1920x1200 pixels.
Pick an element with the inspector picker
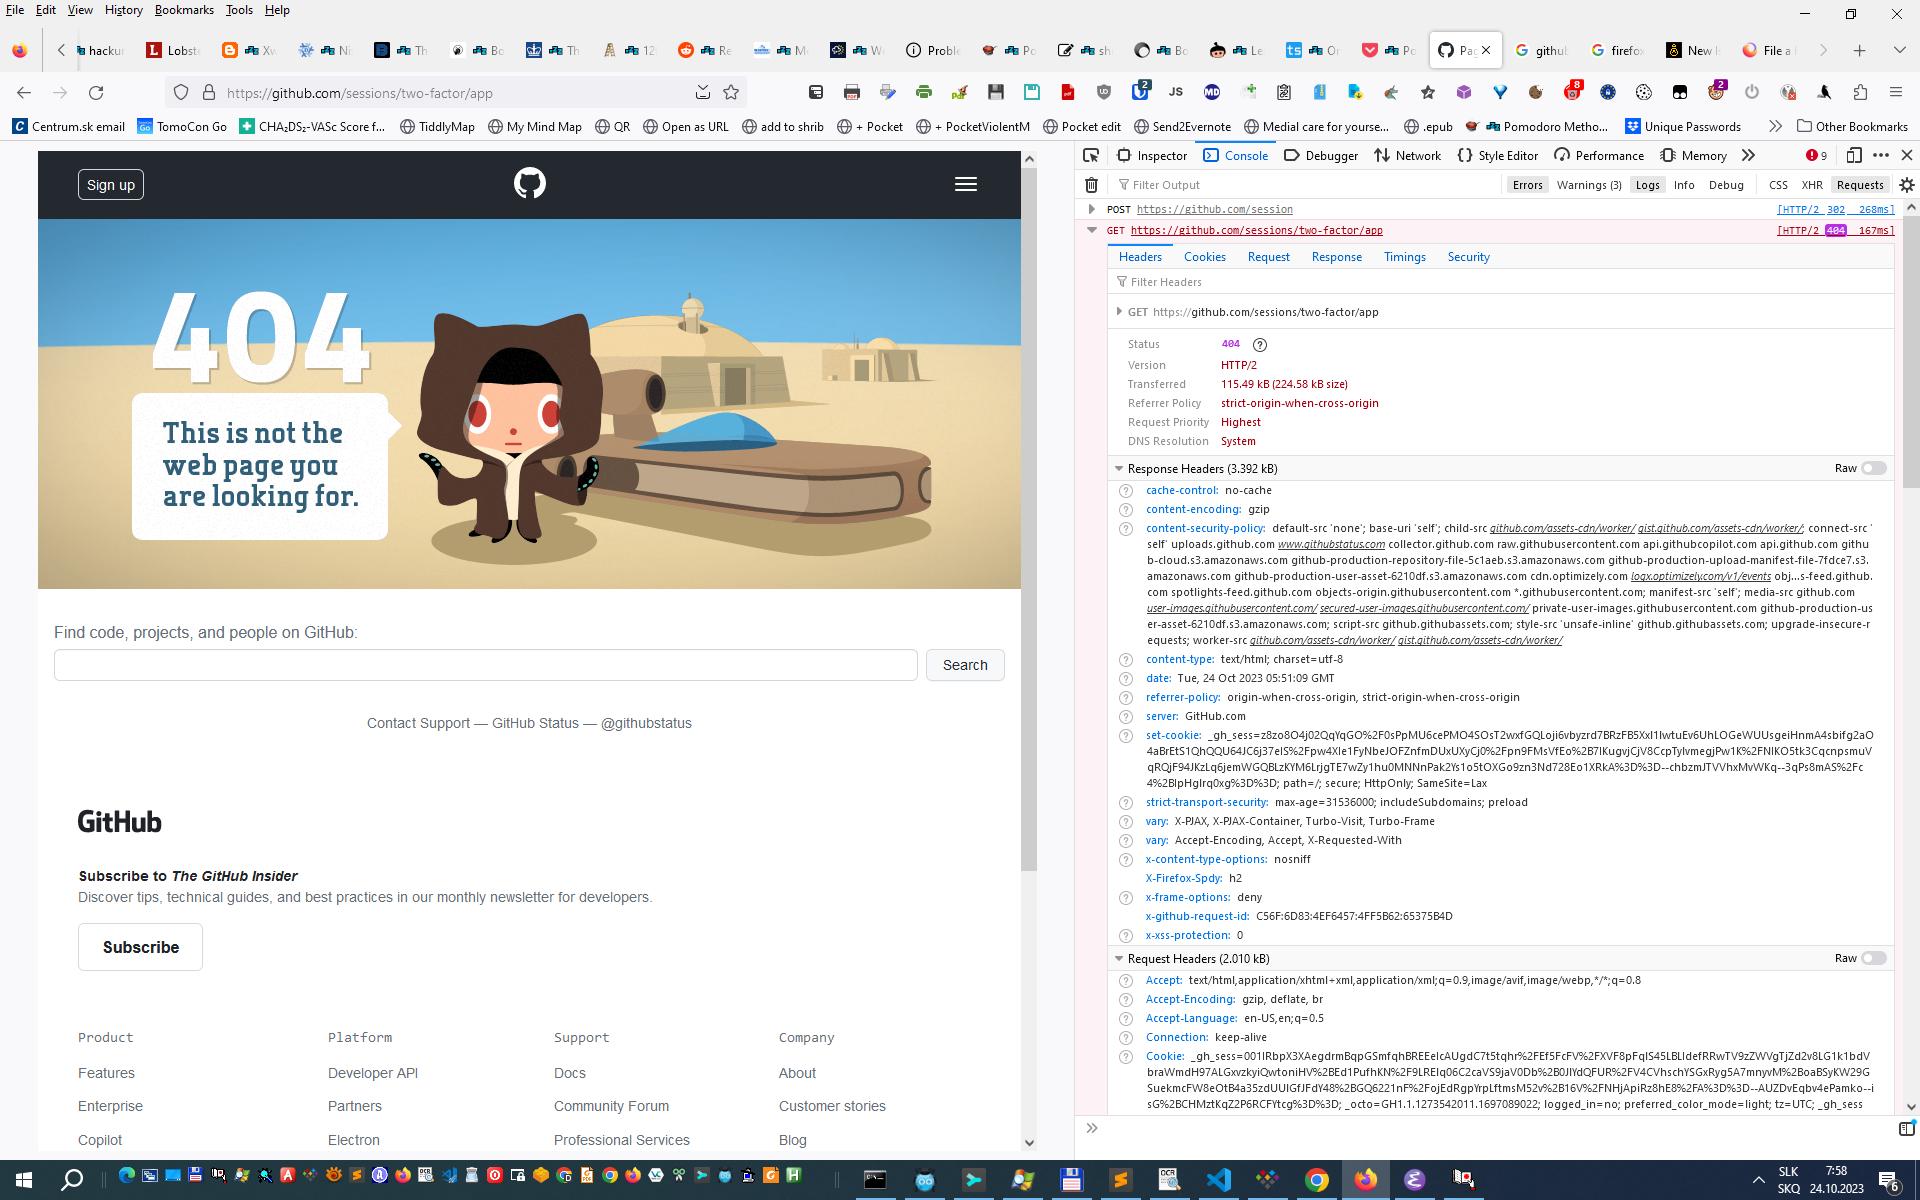point(1091,155)
